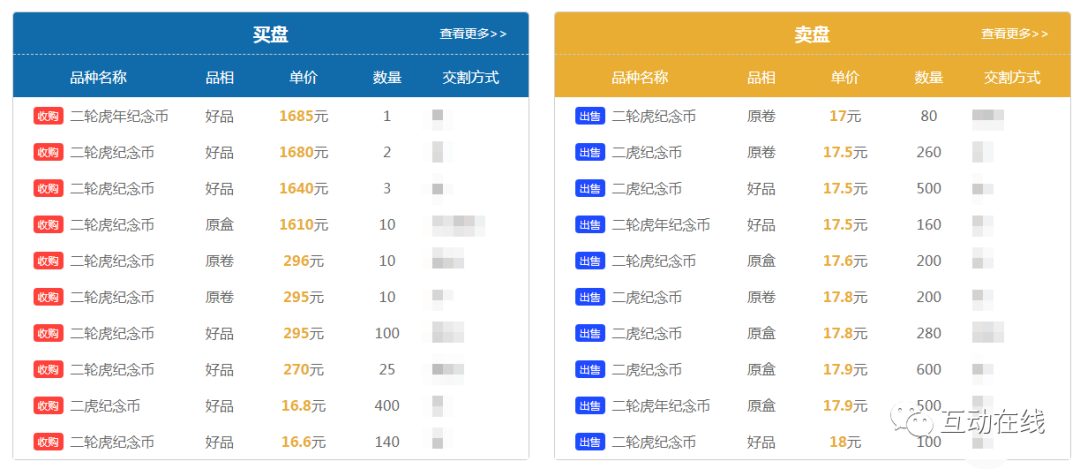Click 收购 badge in the 16.8元 row
This screenshot has width=1080, height=469.
[x=48, y=406]
